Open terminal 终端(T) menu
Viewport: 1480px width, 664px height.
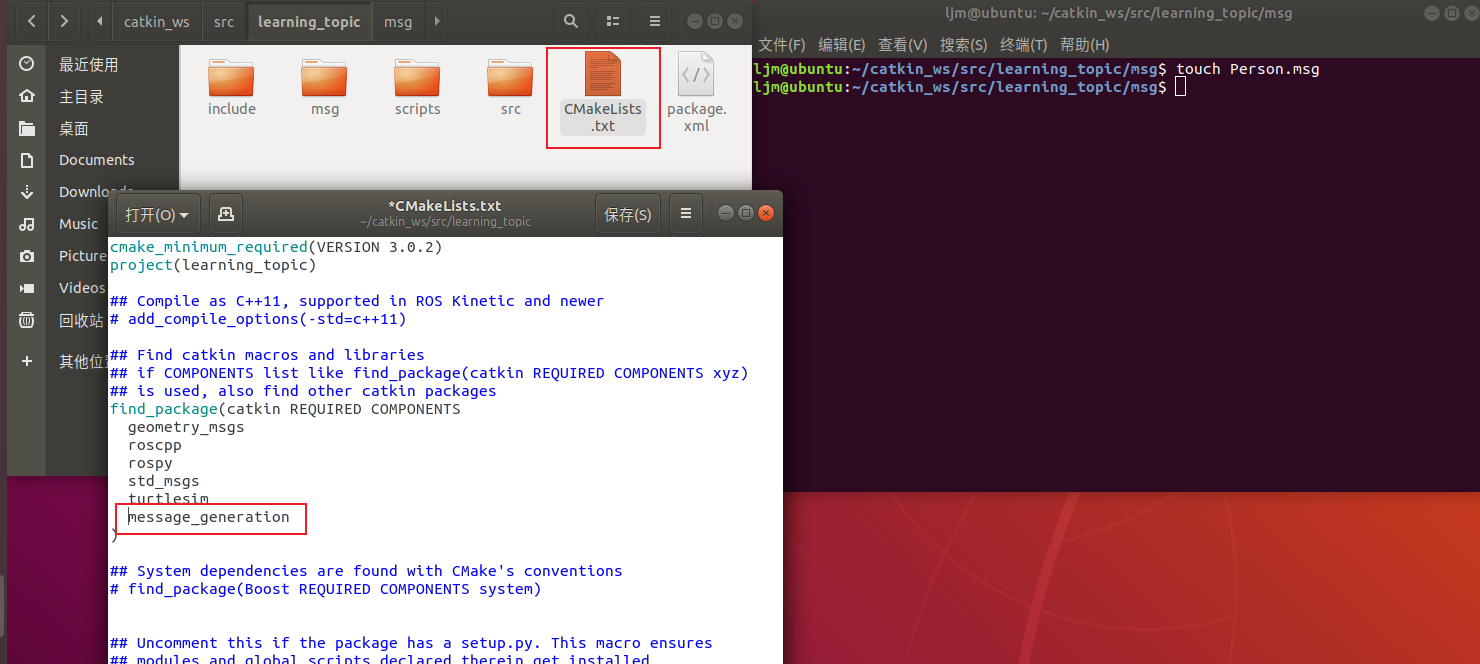click(1024, 45)
